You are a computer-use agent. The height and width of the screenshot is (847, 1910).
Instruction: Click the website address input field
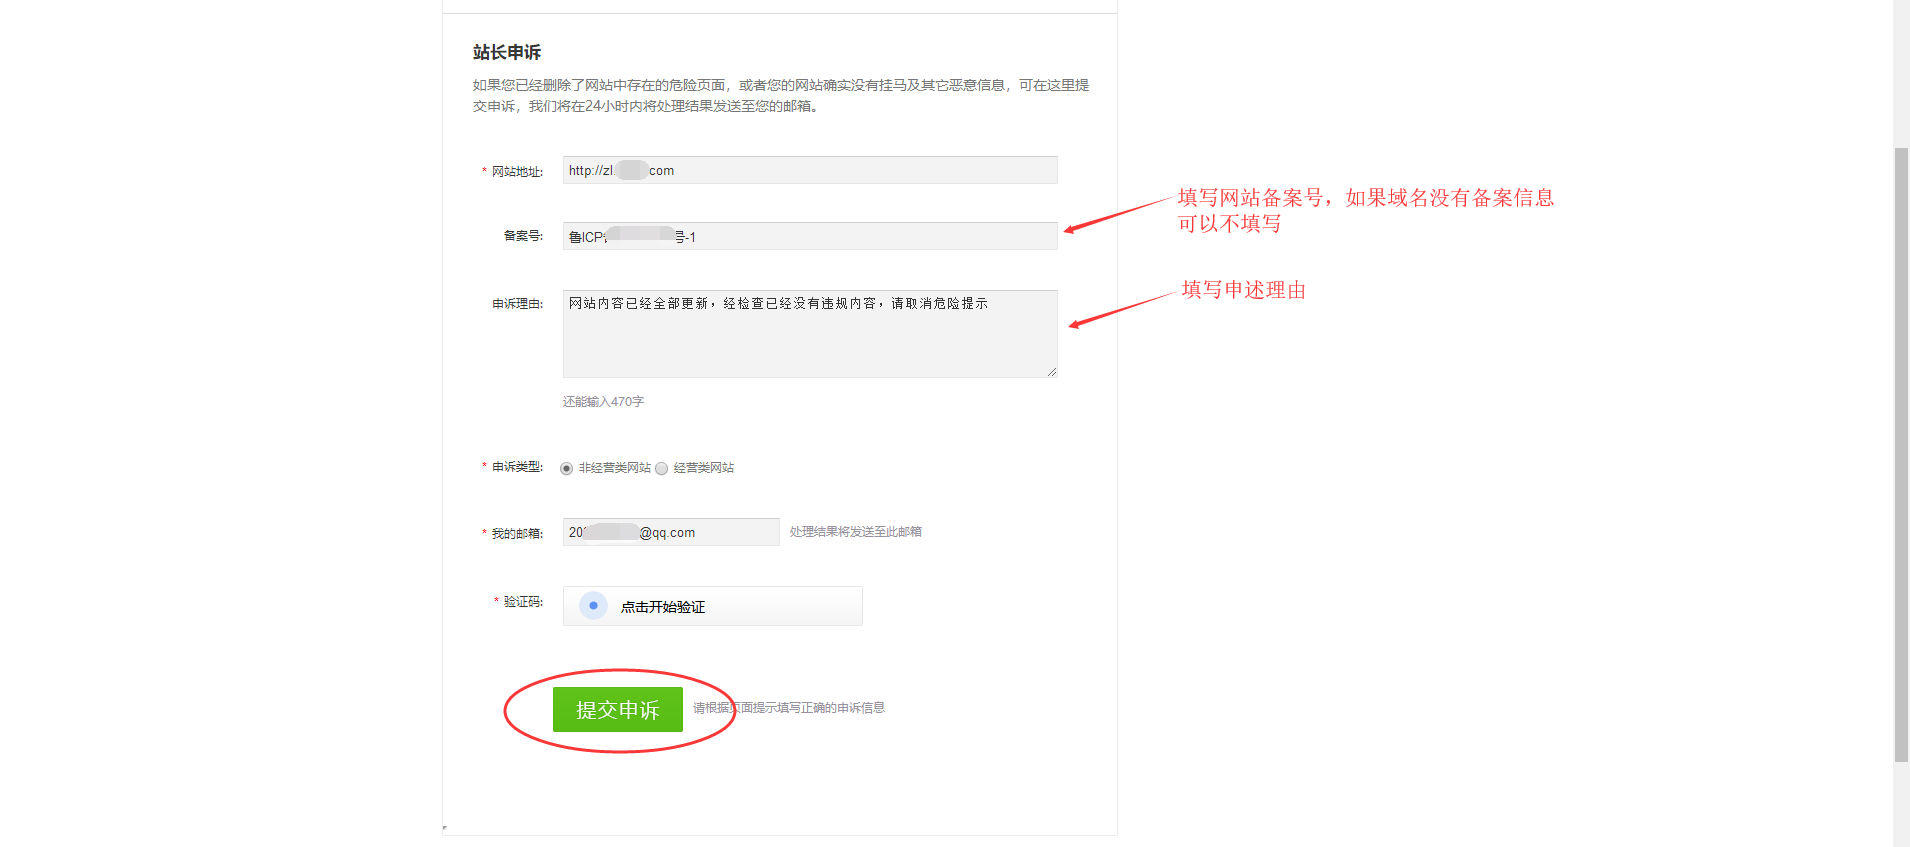(810, 170)
